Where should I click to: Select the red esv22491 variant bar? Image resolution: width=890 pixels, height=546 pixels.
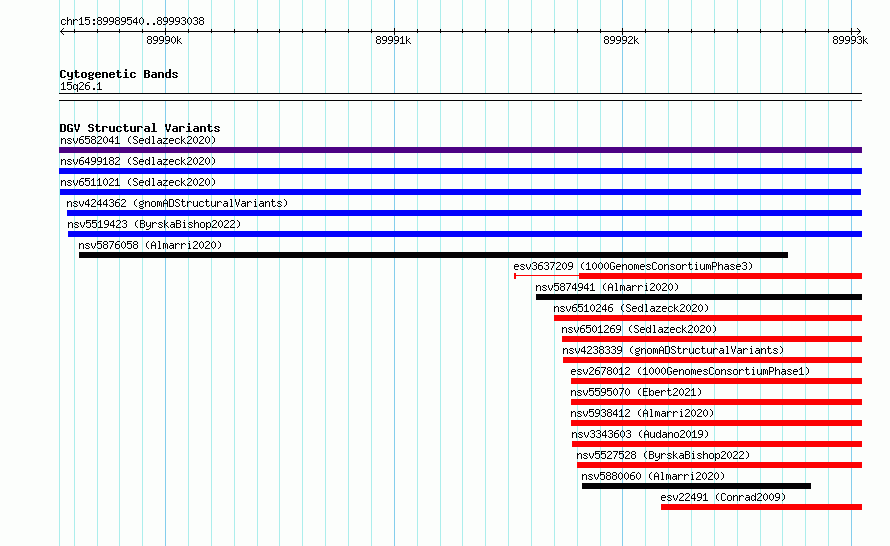(762, 507)
